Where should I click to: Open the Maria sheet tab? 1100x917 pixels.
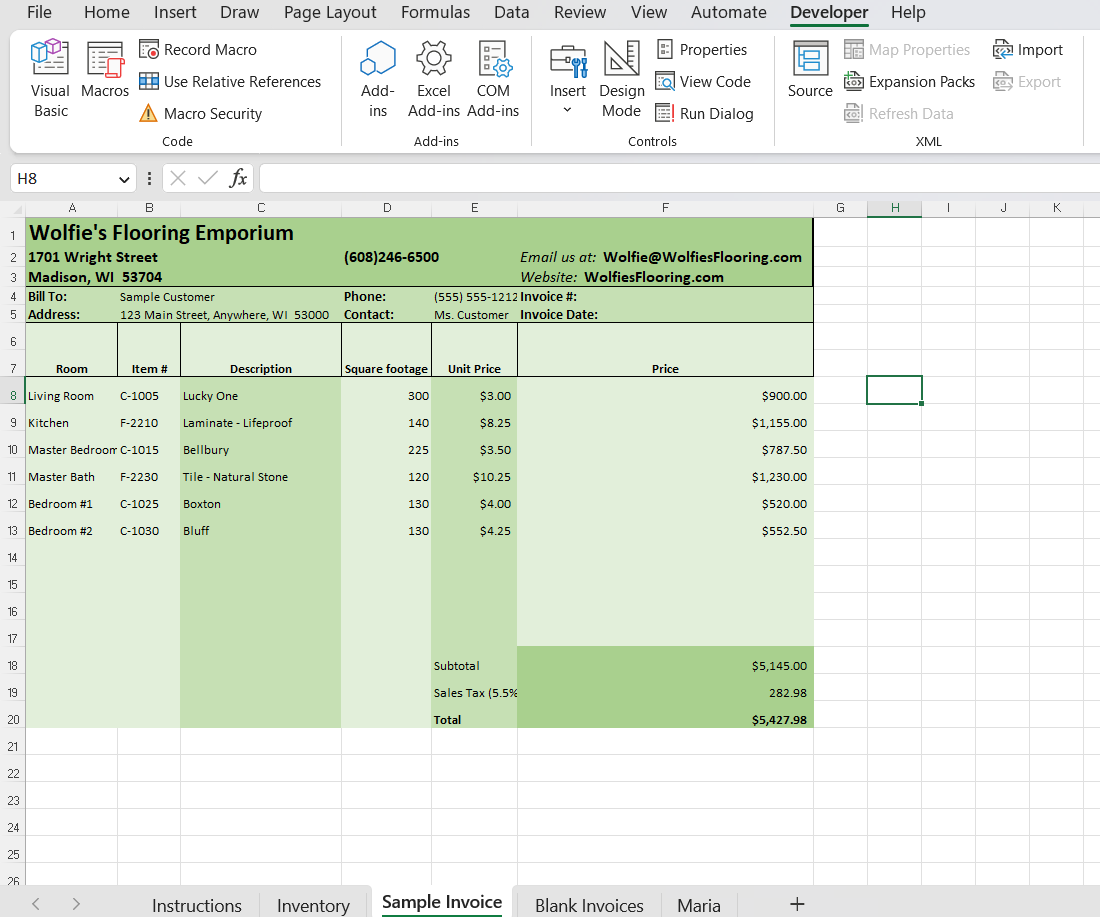click(699, 905)
